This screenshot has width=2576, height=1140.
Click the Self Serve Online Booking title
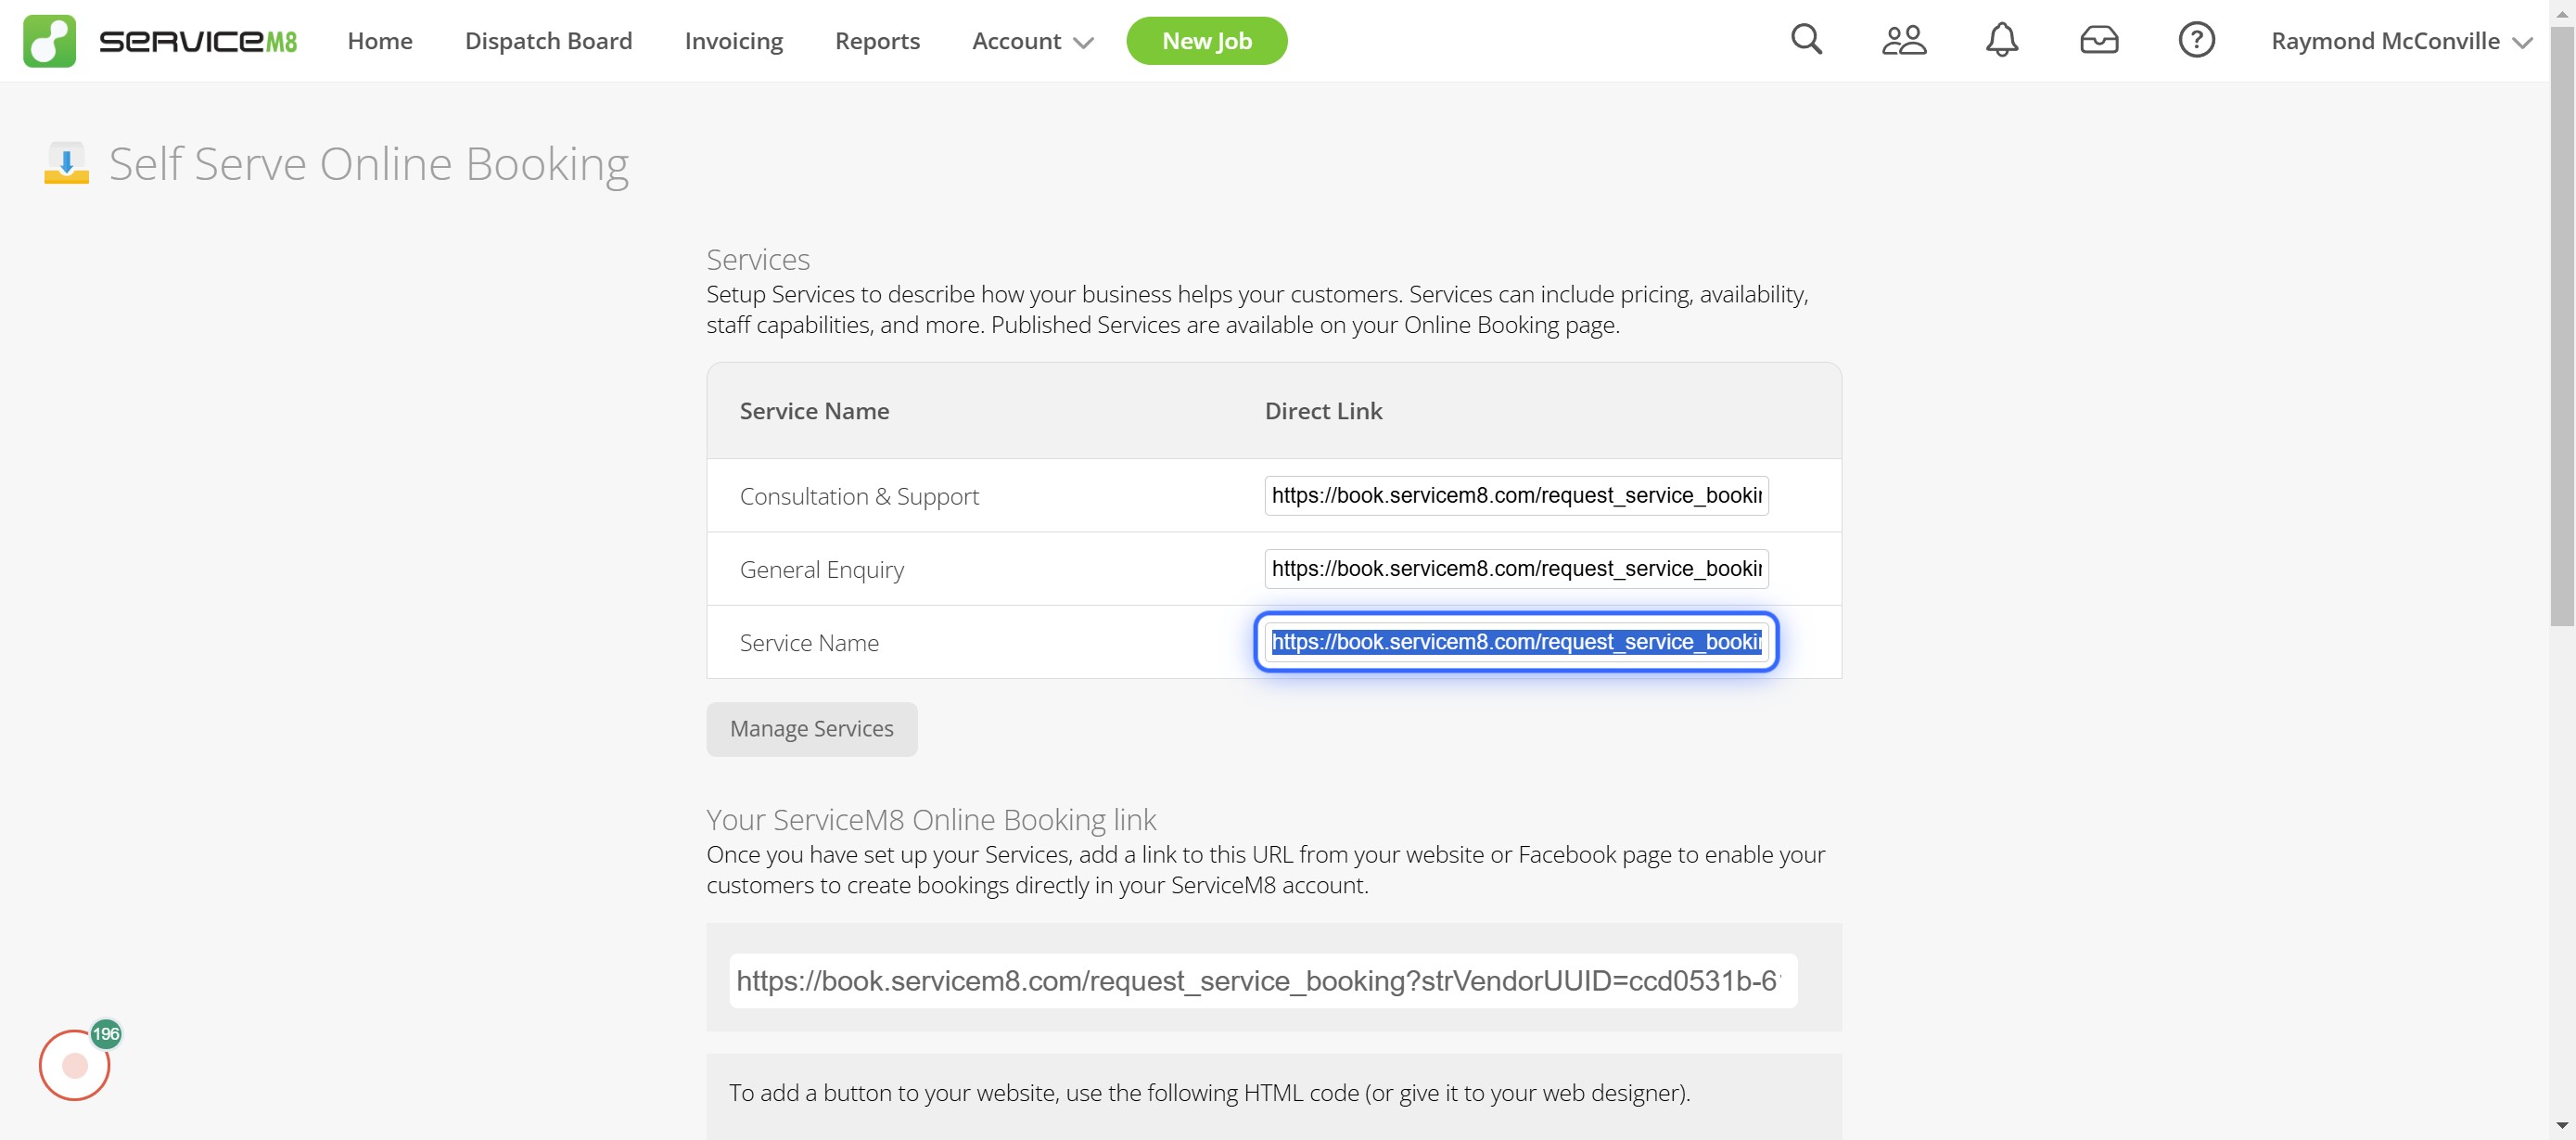pos(368,164)
